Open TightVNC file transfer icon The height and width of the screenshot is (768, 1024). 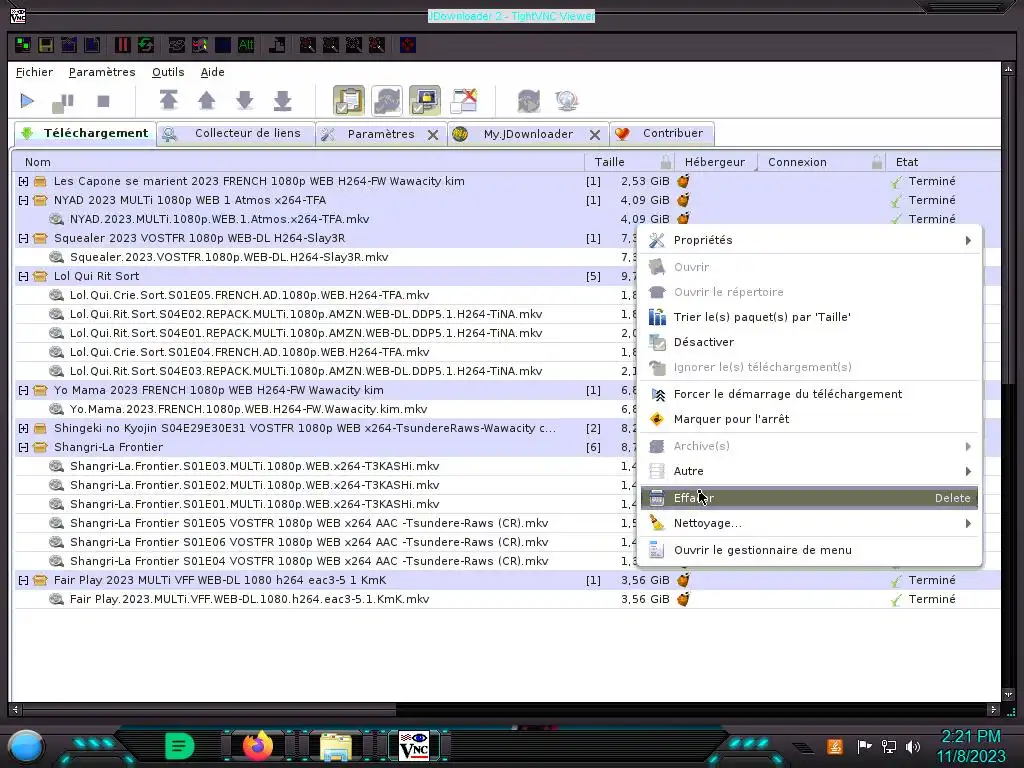[x=277, y=45]
